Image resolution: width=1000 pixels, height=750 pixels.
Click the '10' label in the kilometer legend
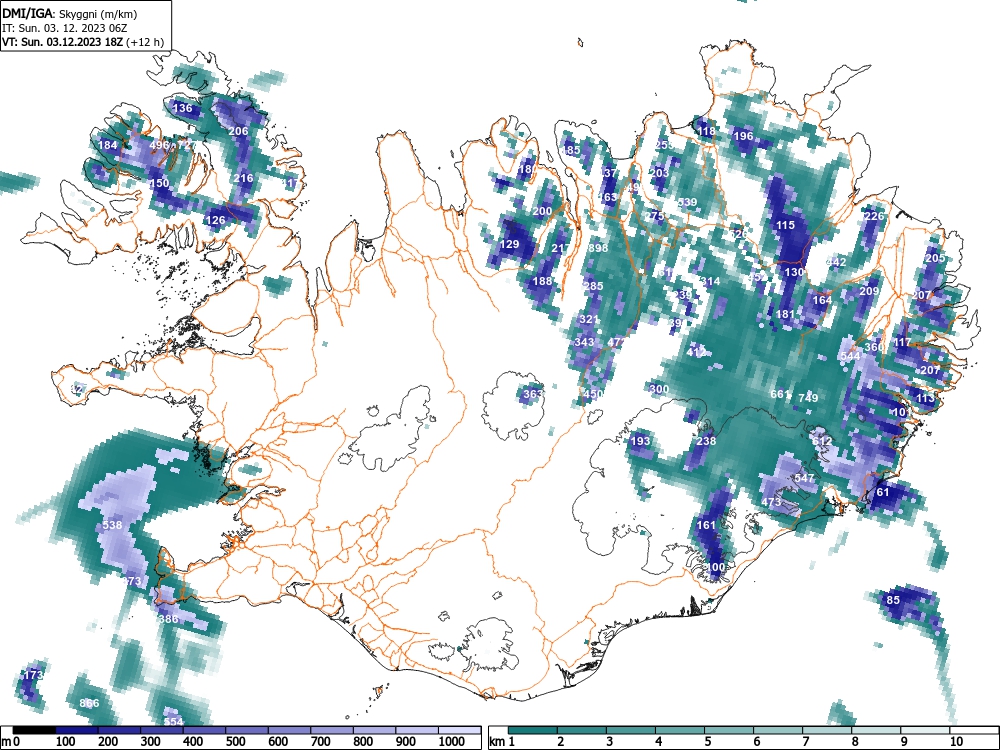click(x=955, y=742)
